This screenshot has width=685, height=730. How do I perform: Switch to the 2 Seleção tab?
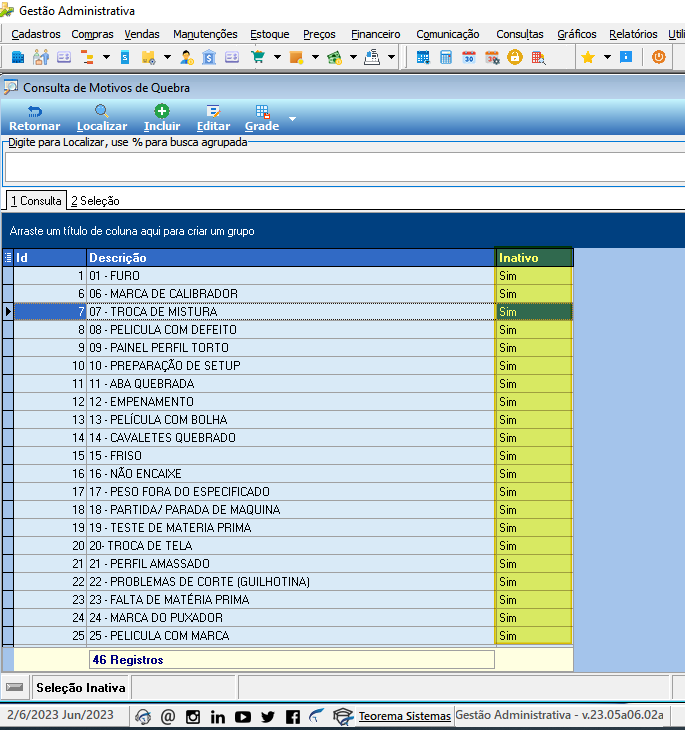click(95, 201)
